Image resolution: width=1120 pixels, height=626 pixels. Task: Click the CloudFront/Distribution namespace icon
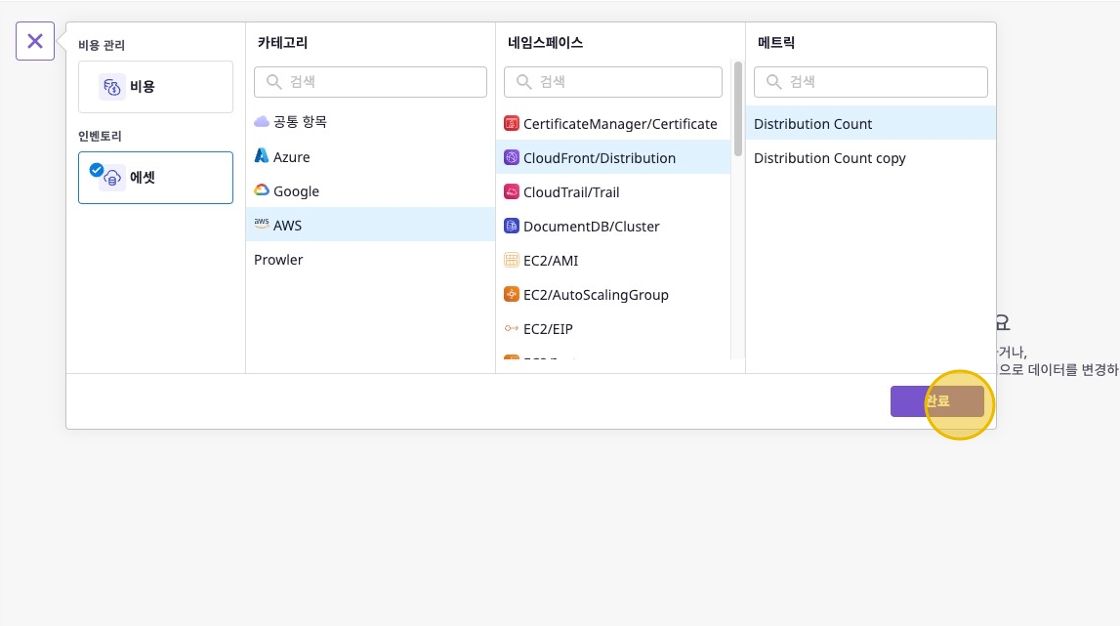512,158
